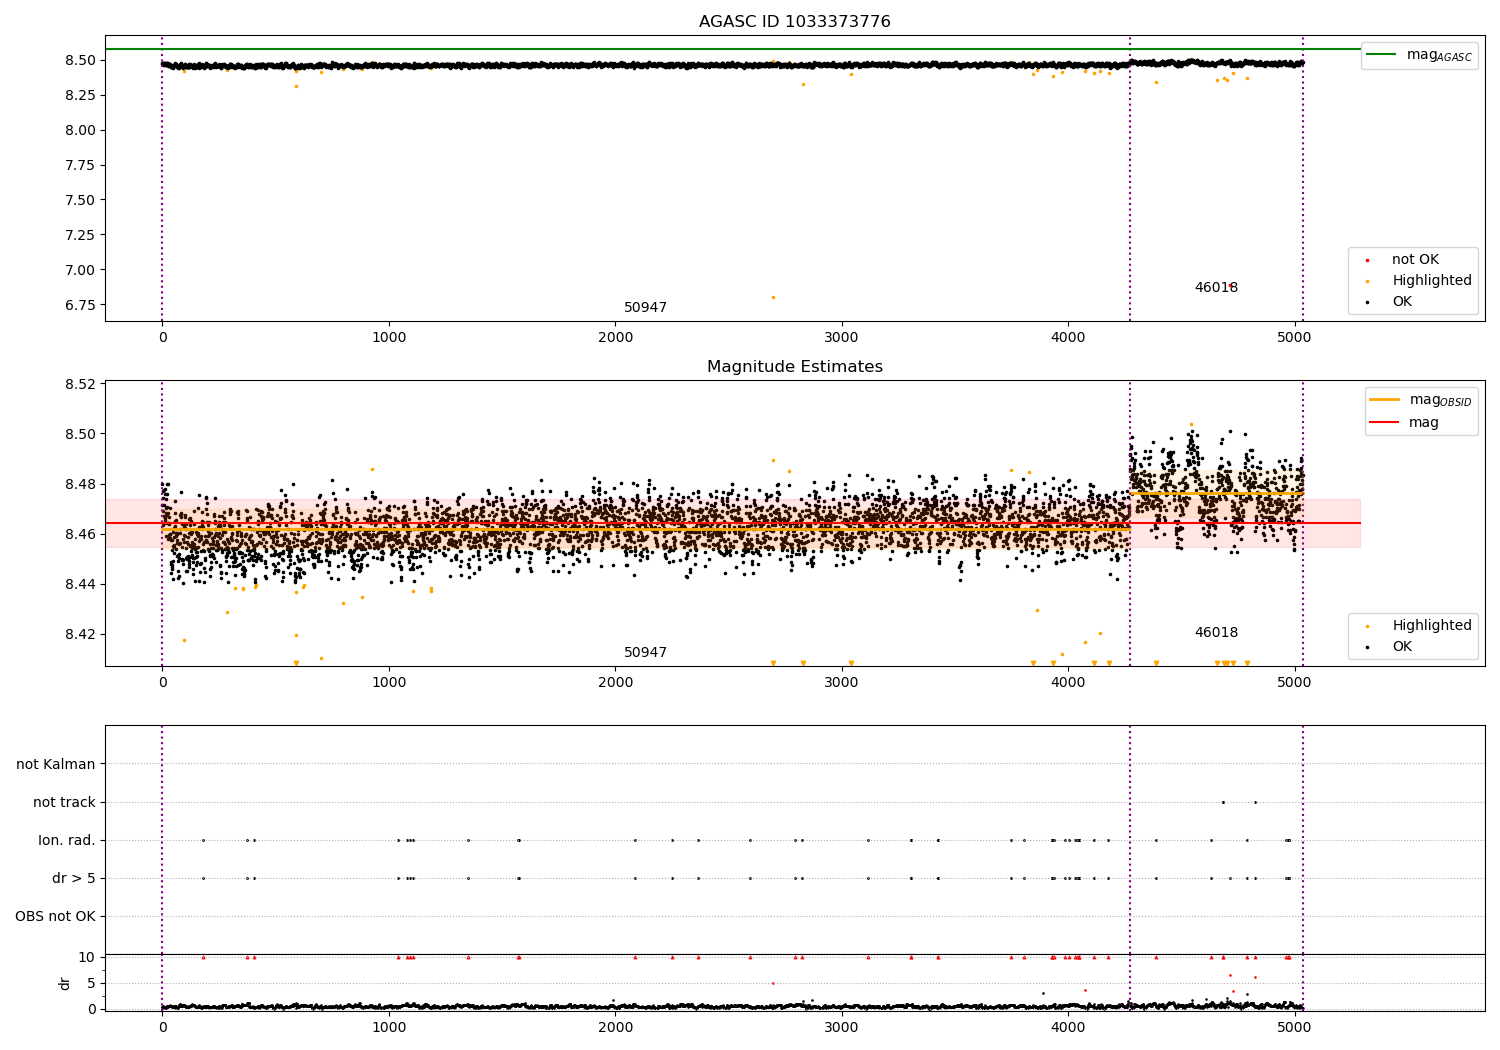This screenshot has width=1500, height=1050.
Task: Click the 4000 x-tick under the dr plot
Action: tap(1068, 1027)
